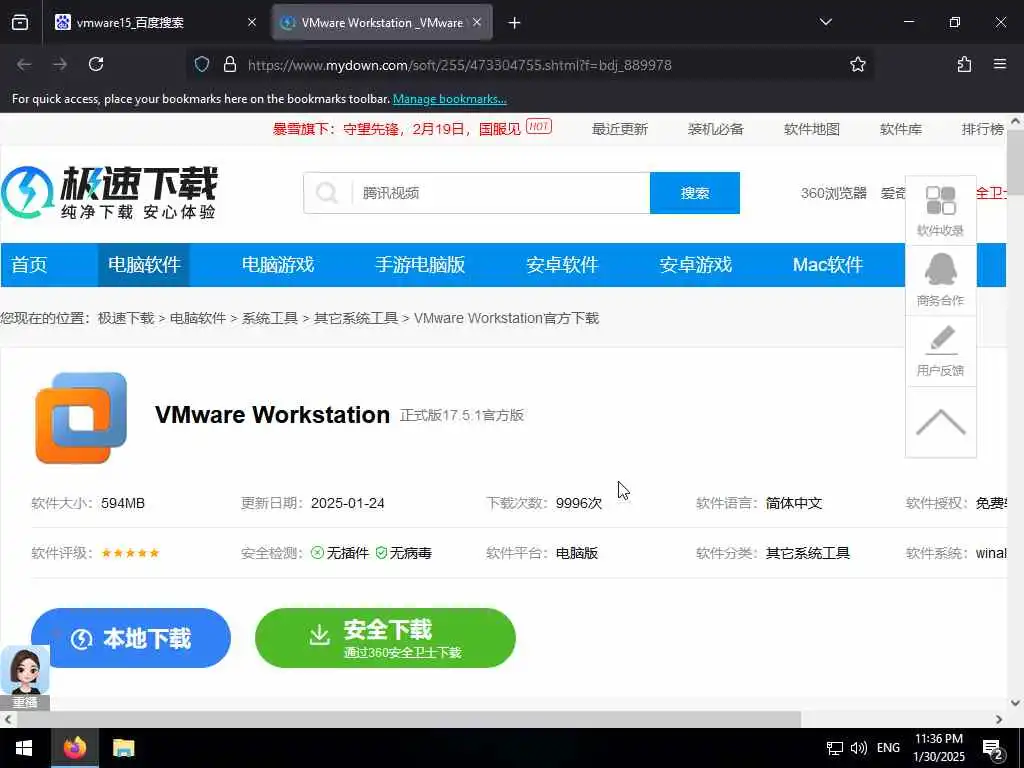
Task: Bookmark this page with star icon
Action: pyautogui.click(x=857, y=64)
